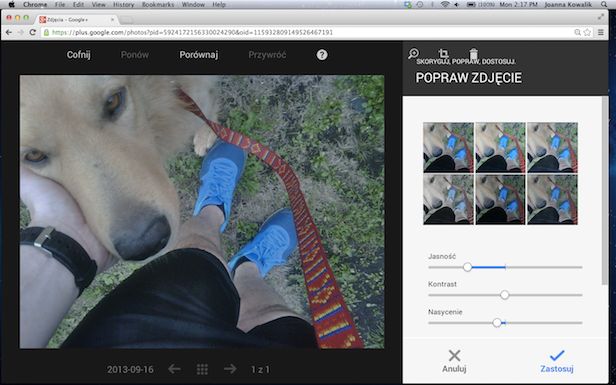This screenshot has width=616, height=385.
Task: Close the Zdjęcia tab with X
Action: point(113,19)
